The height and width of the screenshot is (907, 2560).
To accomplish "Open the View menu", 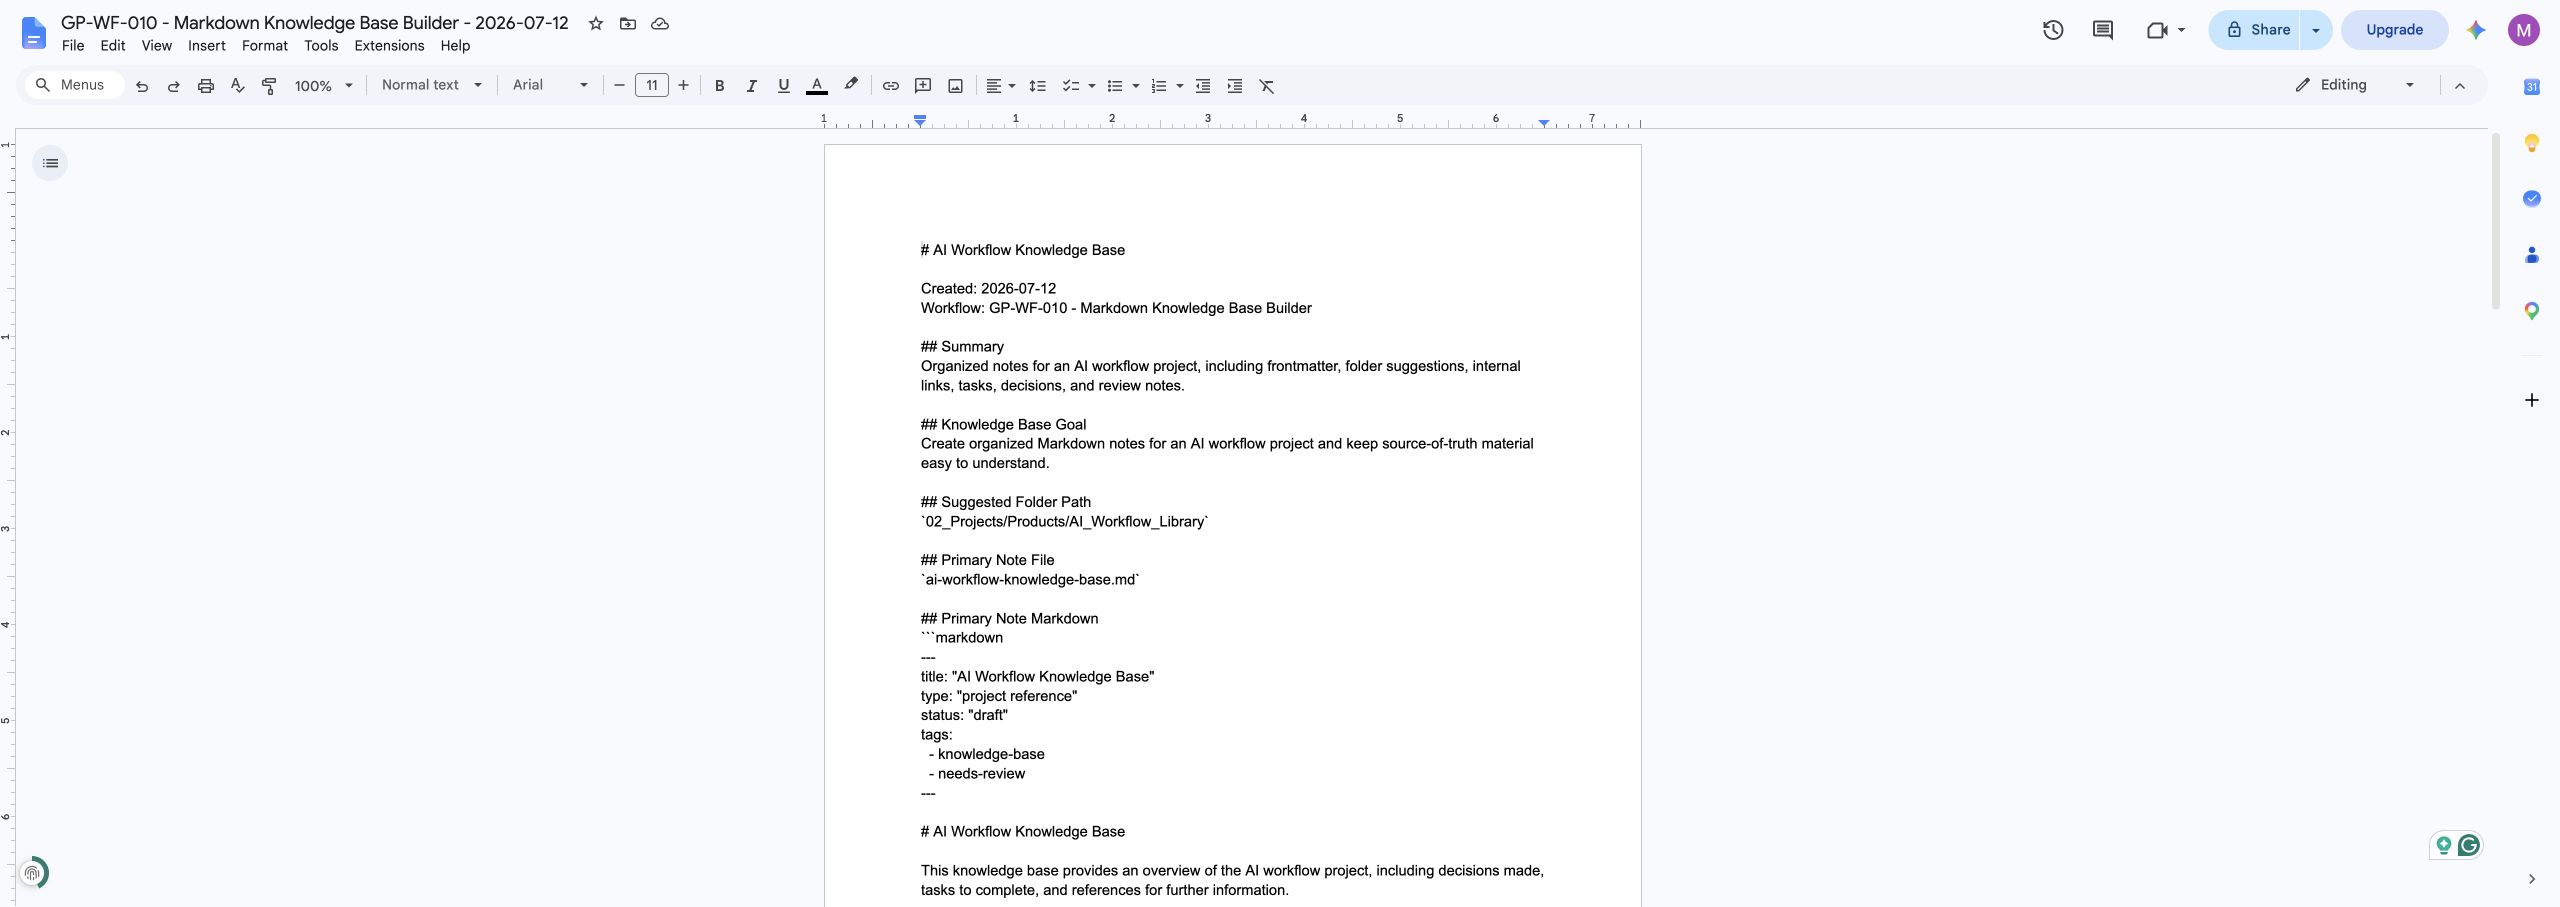I will point(157,46).
